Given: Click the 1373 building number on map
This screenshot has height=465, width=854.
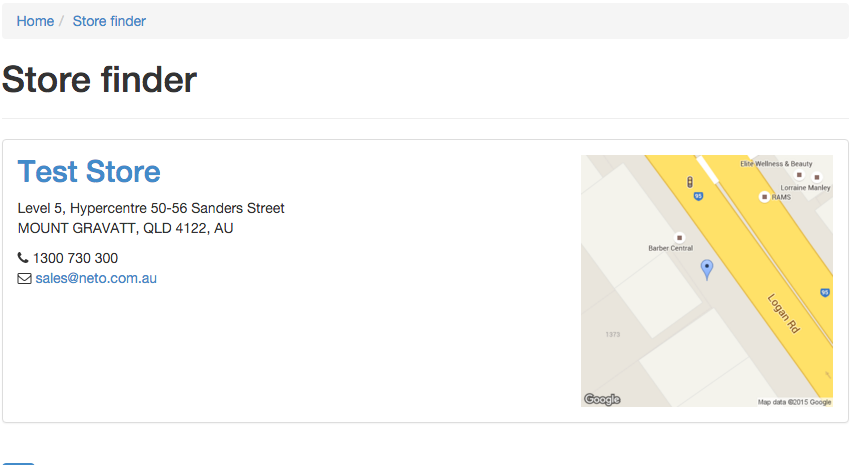Looking at the screenshot, I should click(614, 334).
